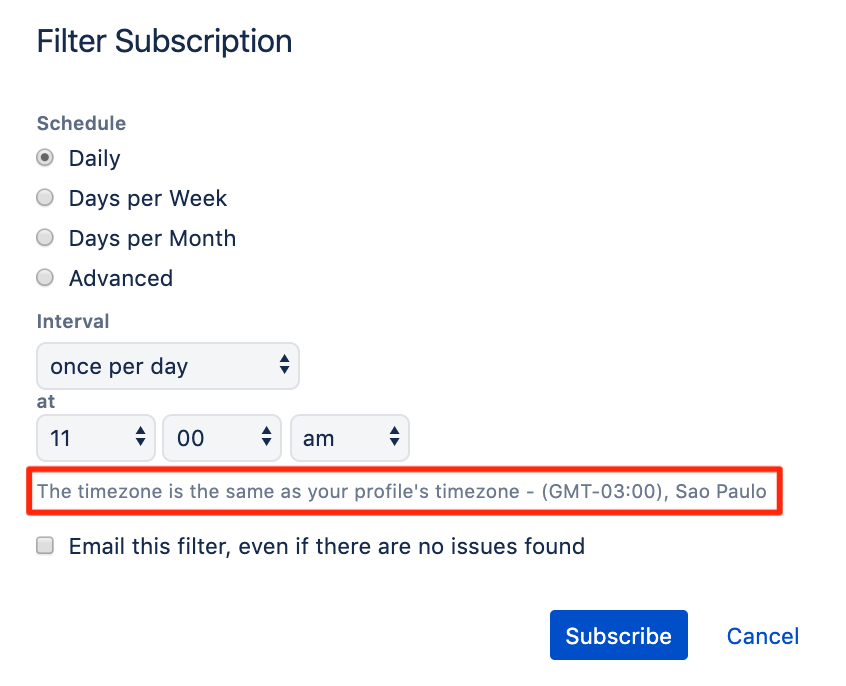
Task: Enable Email this filter with no issues checkbox
Action: pyautogui.click(x=45, y=546)
